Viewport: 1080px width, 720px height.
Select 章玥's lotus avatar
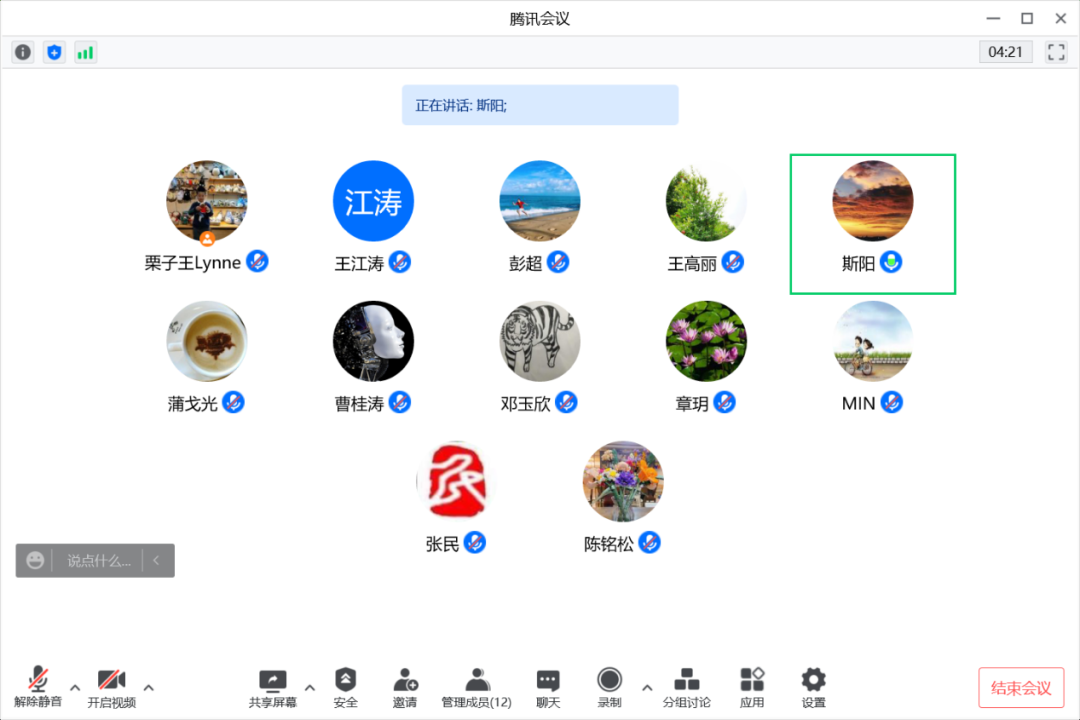click(x=706, y=341)
